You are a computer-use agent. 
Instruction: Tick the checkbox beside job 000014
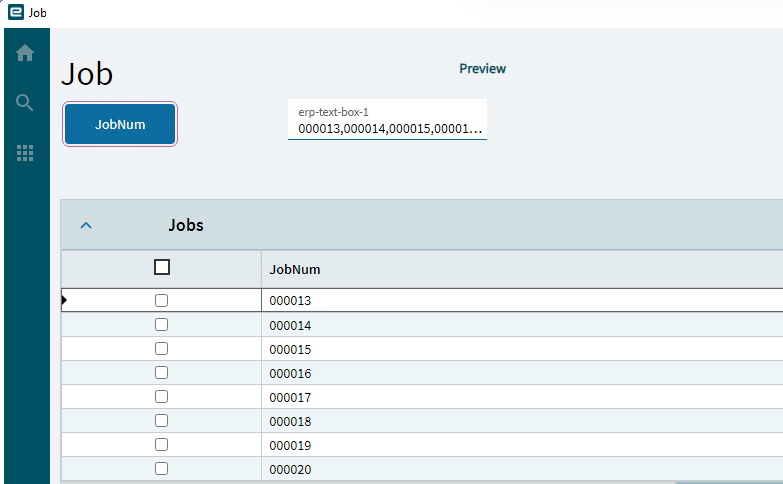tap(162, 325)
